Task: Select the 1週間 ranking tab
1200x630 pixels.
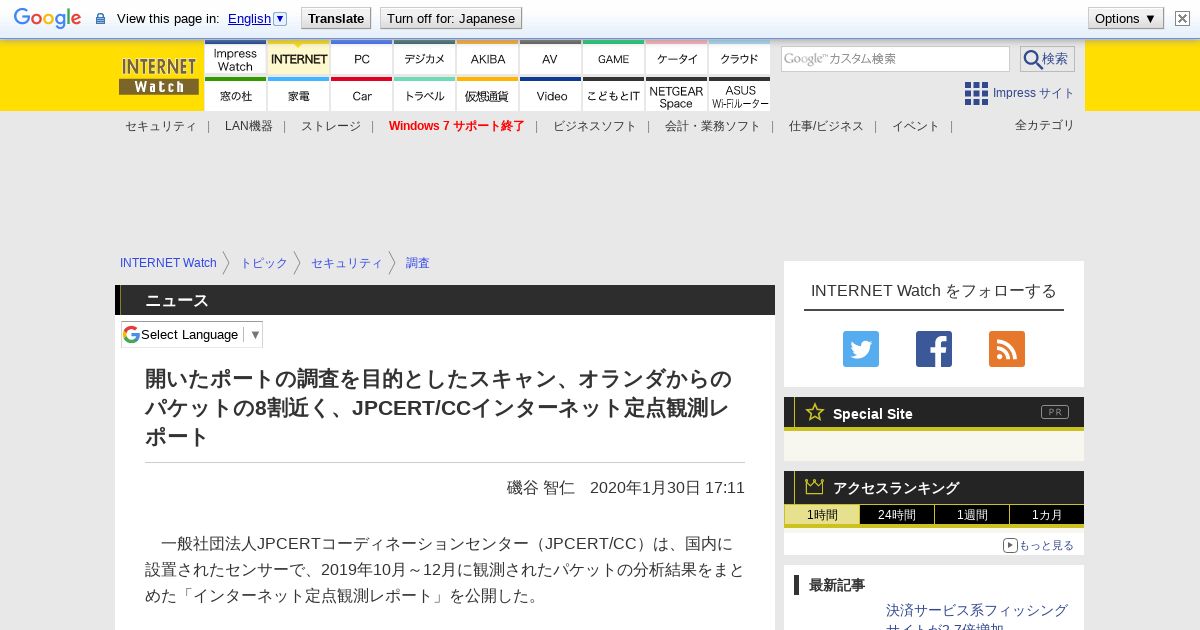Action: [972, 515]
